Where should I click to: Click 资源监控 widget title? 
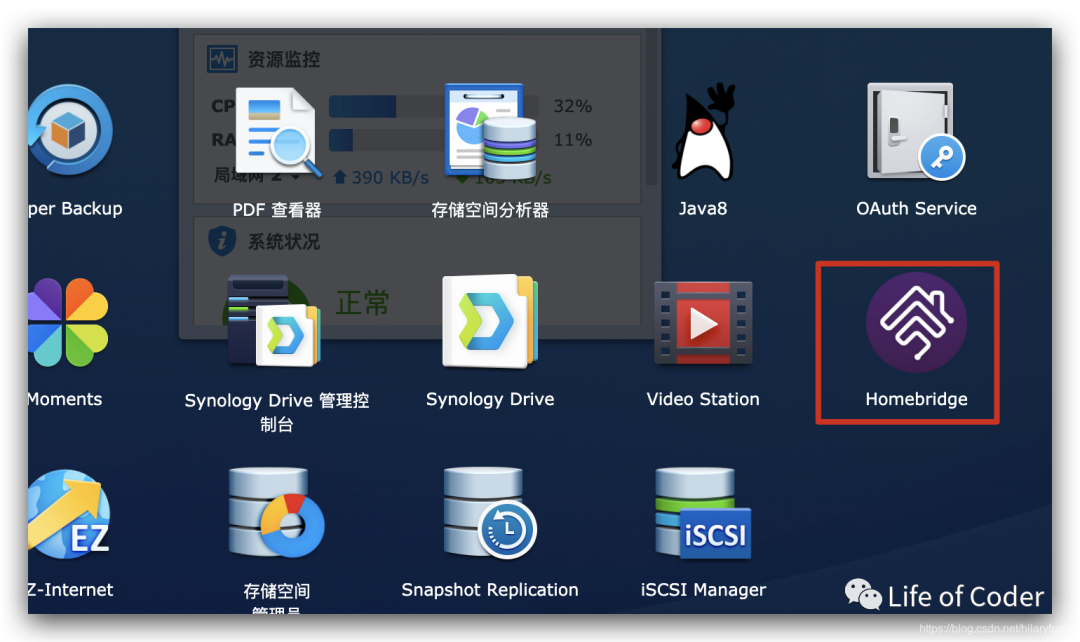point(284,59)
